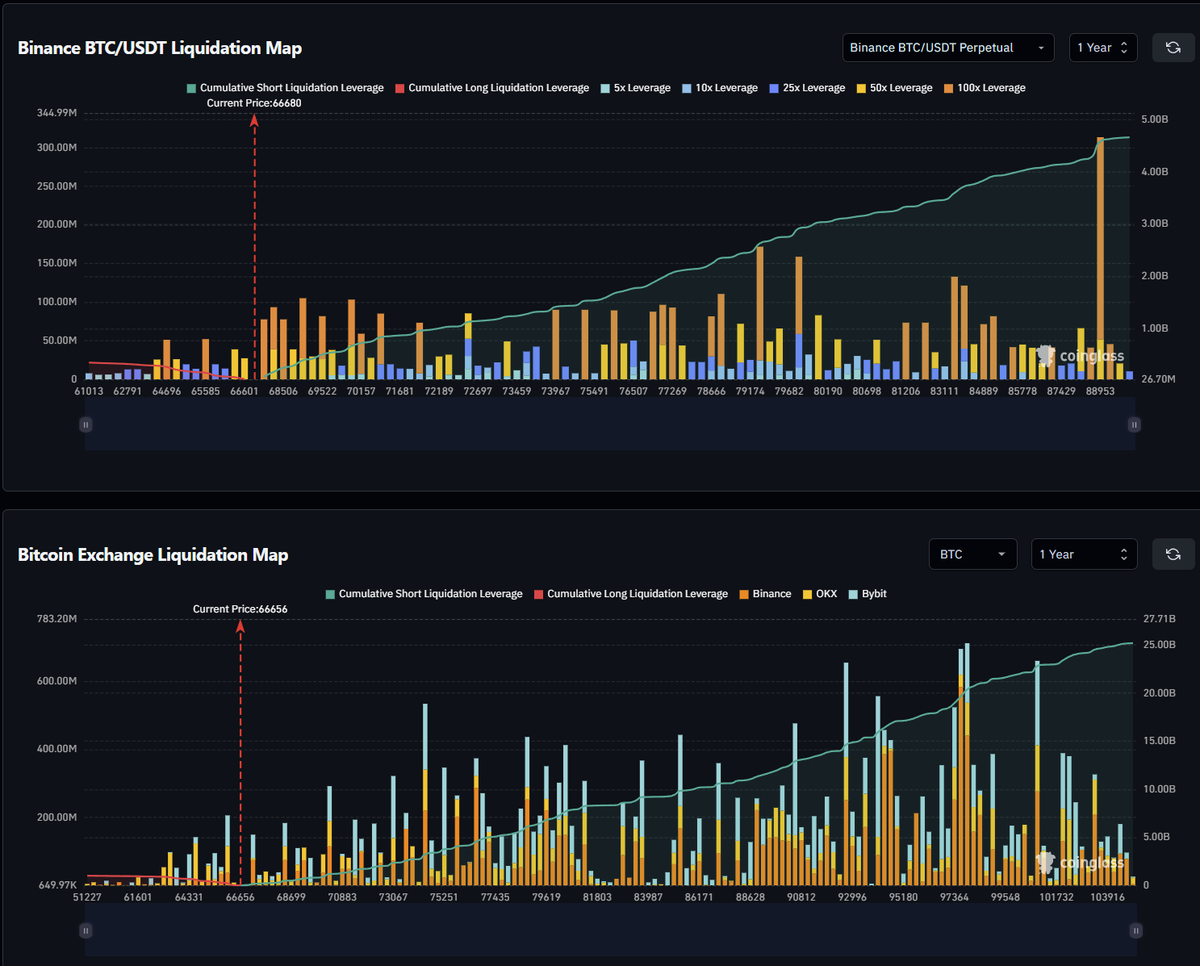Image resolution: width=1200 pixels, height=966 pixels.
Task: Open the top 1 Year timeframe dropdown
Action: 1103,47
